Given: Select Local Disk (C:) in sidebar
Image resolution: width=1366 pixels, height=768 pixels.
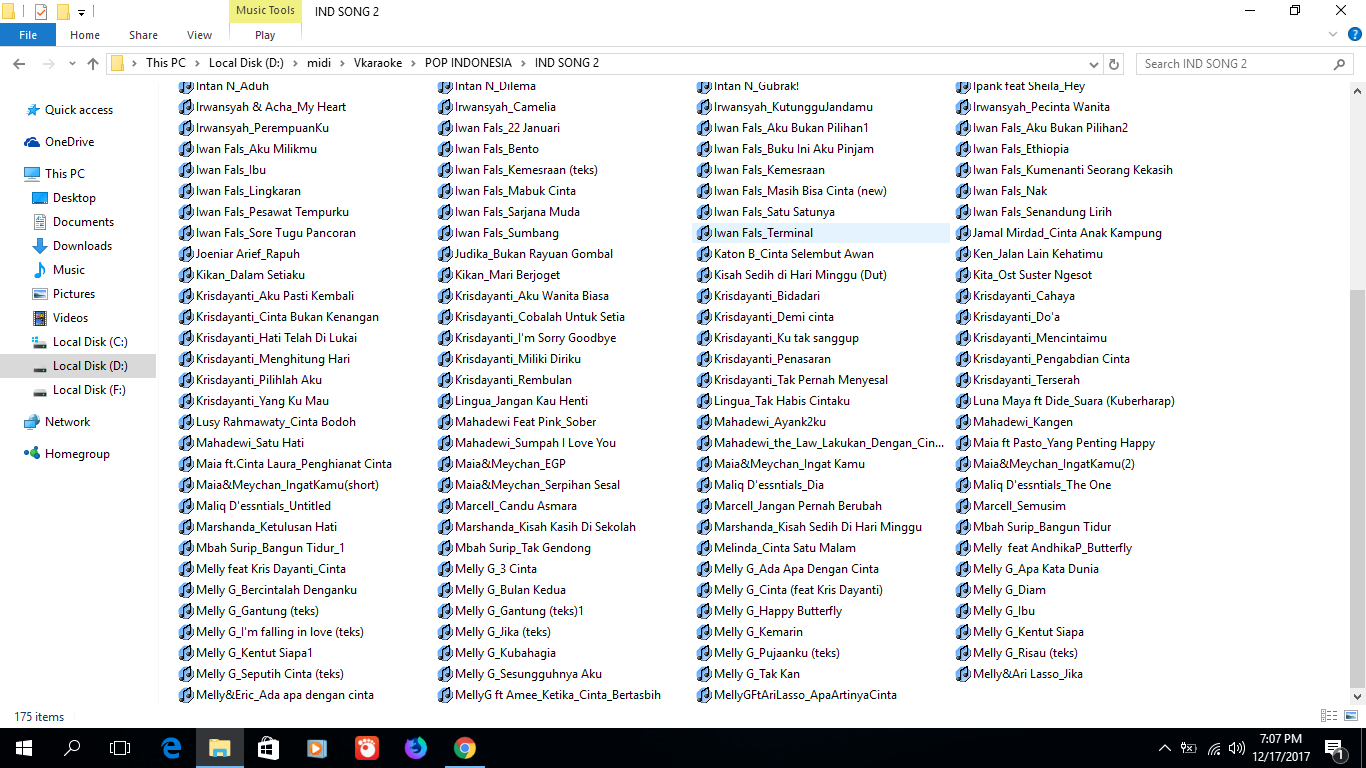Looking at the screenshot, I should pos(90,342).
